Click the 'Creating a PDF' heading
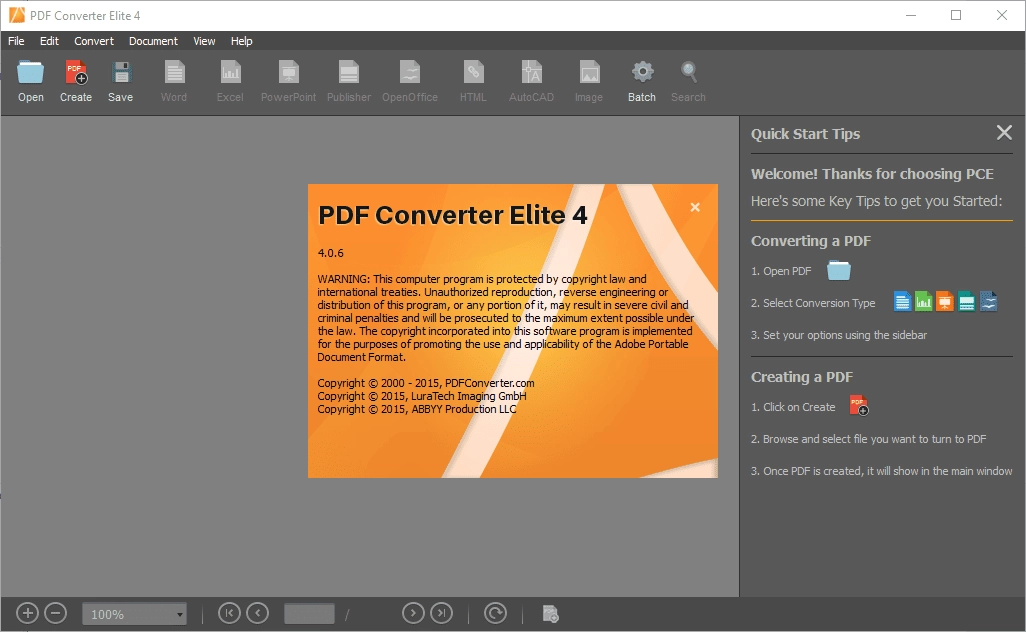Image resolution: width=1026 pixels, height=632 pixels. [x=802, y=377]
